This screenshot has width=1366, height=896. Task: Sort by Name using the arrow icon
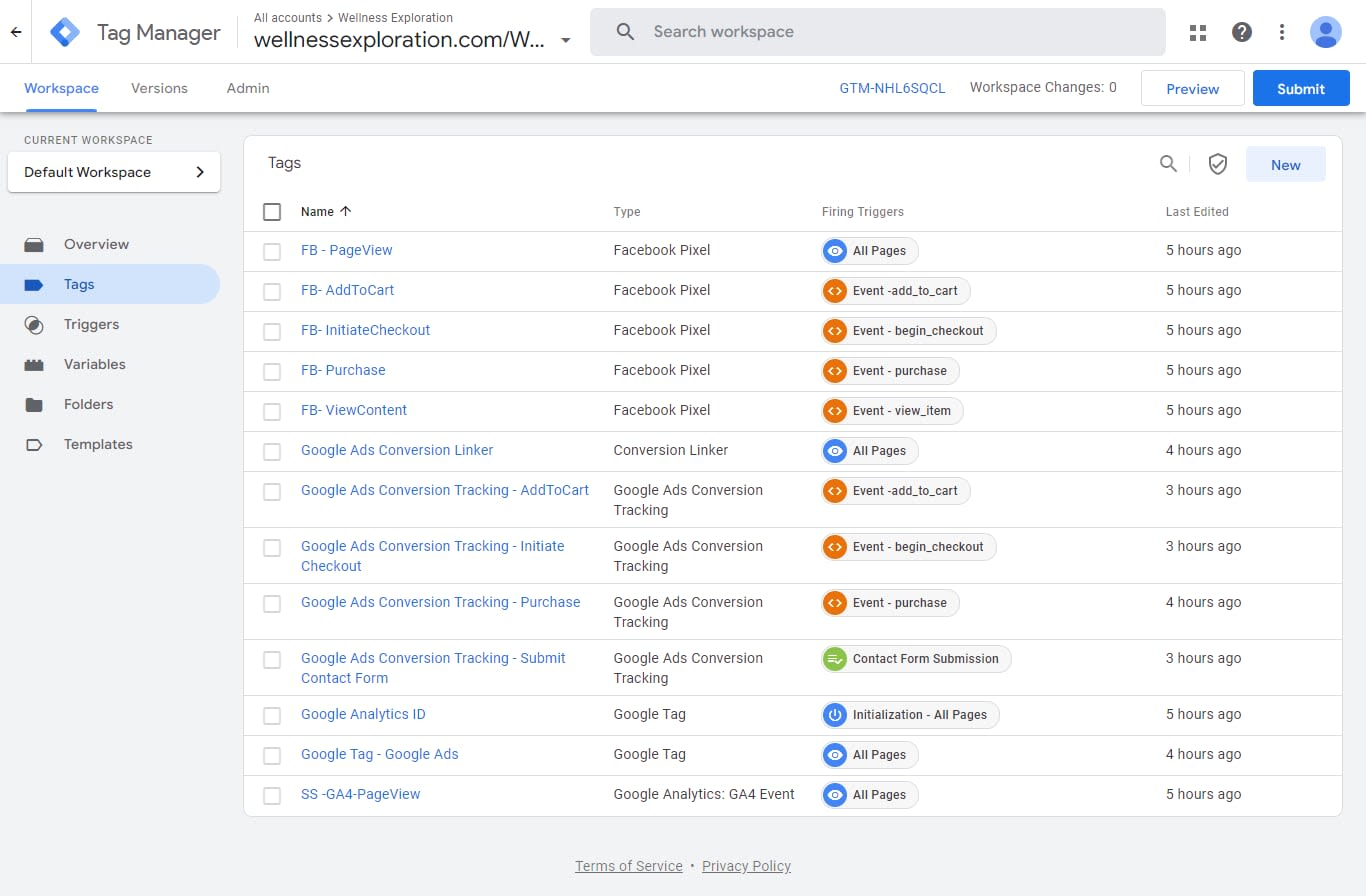[346, 211]
